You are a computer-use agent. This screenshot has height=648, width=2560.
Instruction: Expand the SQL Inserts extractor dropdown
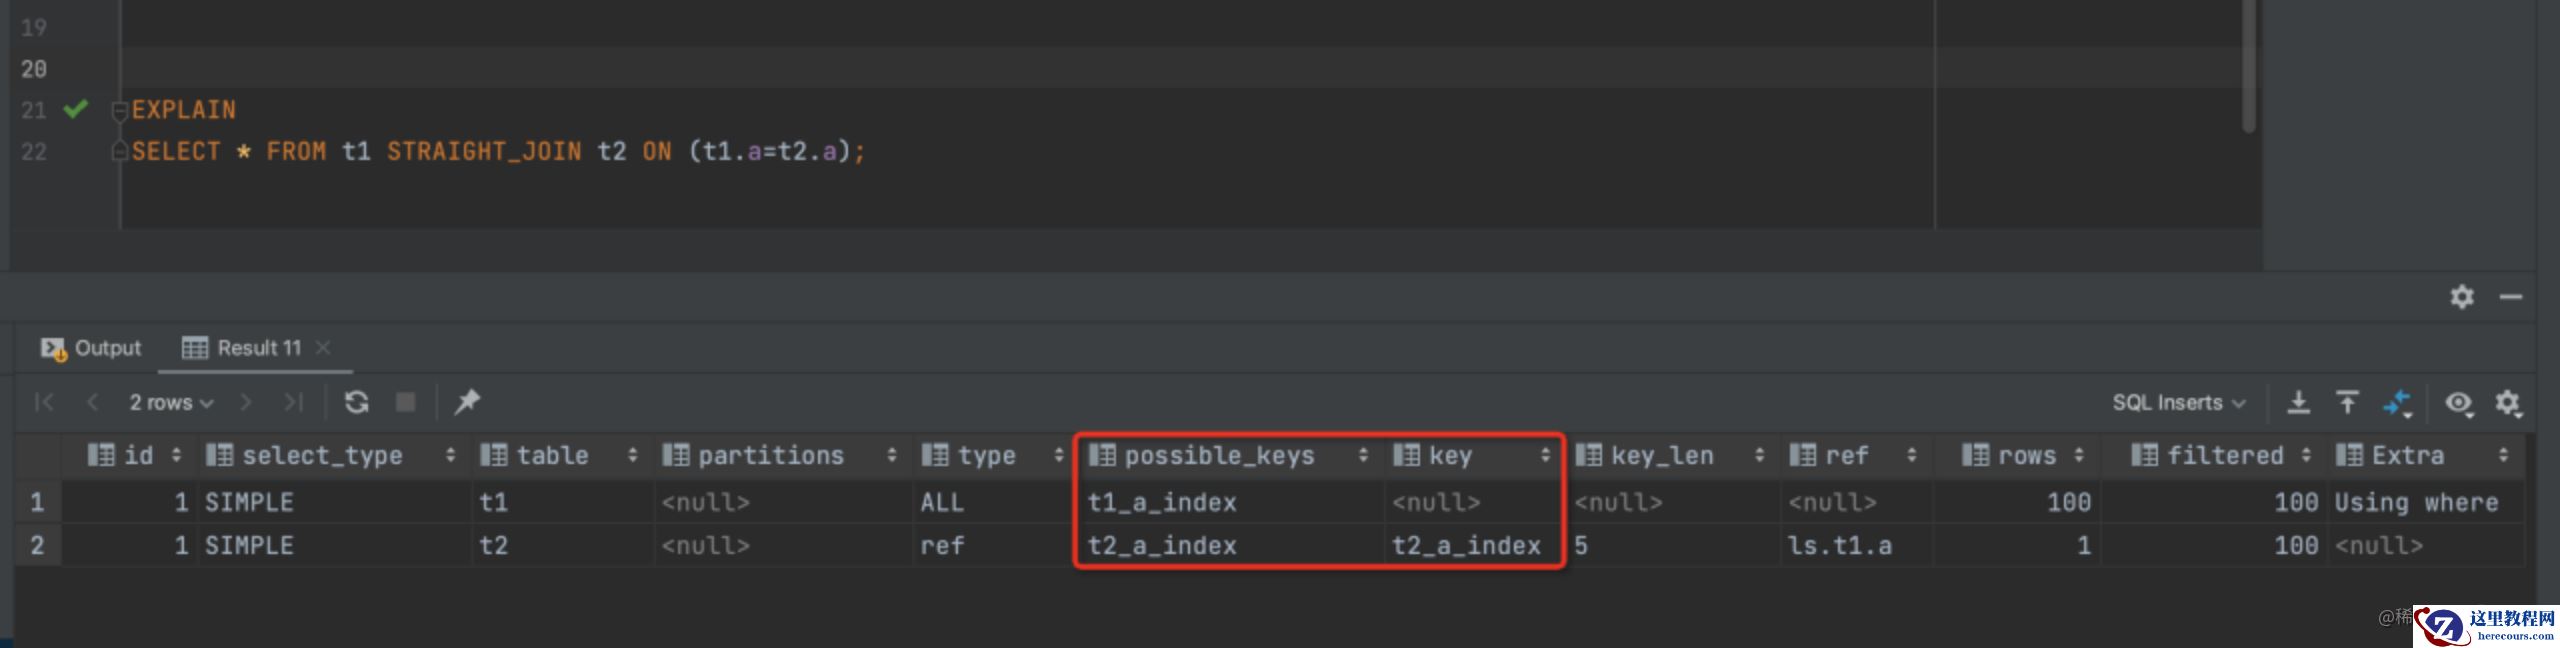pyautogui.click(x=2178, y=402)
